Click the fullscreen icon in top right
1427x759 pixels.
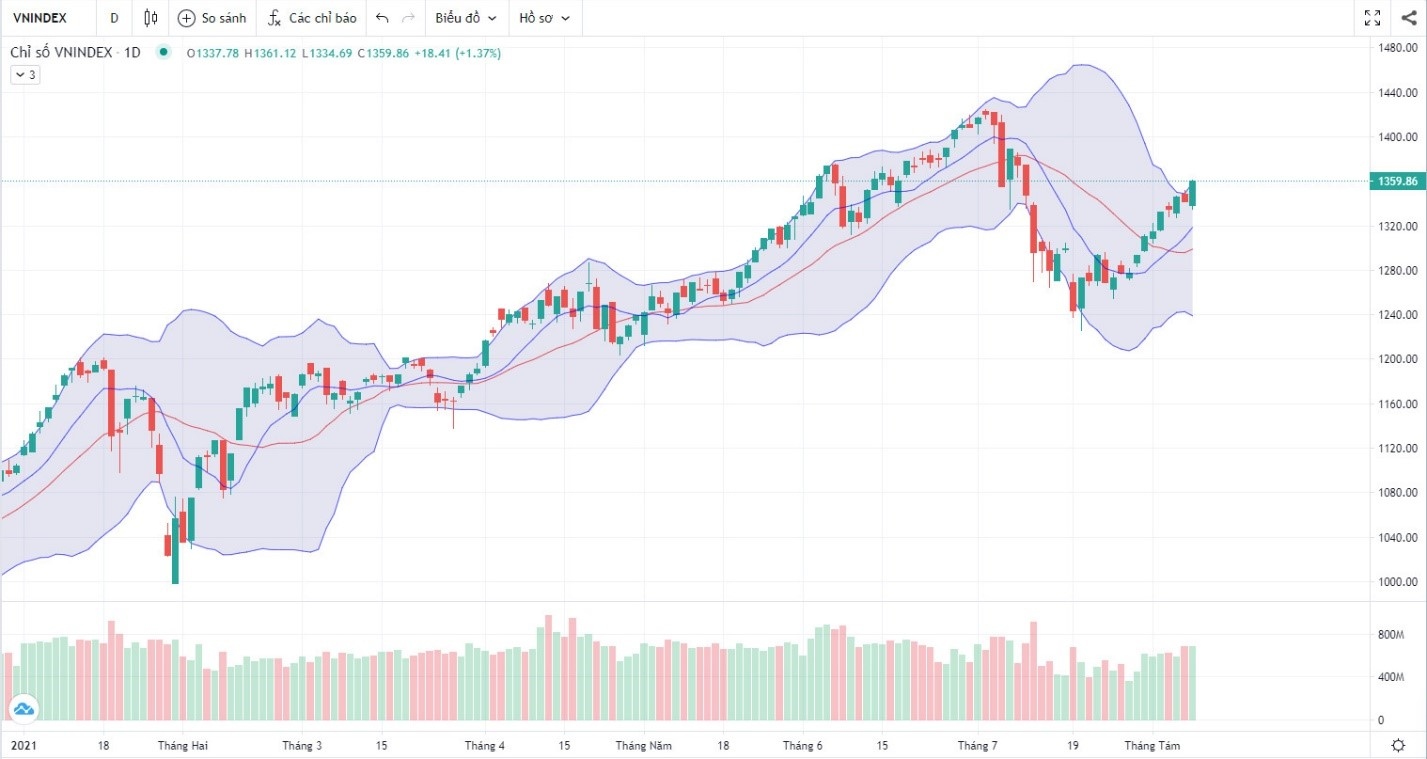tap(1371, 17)
